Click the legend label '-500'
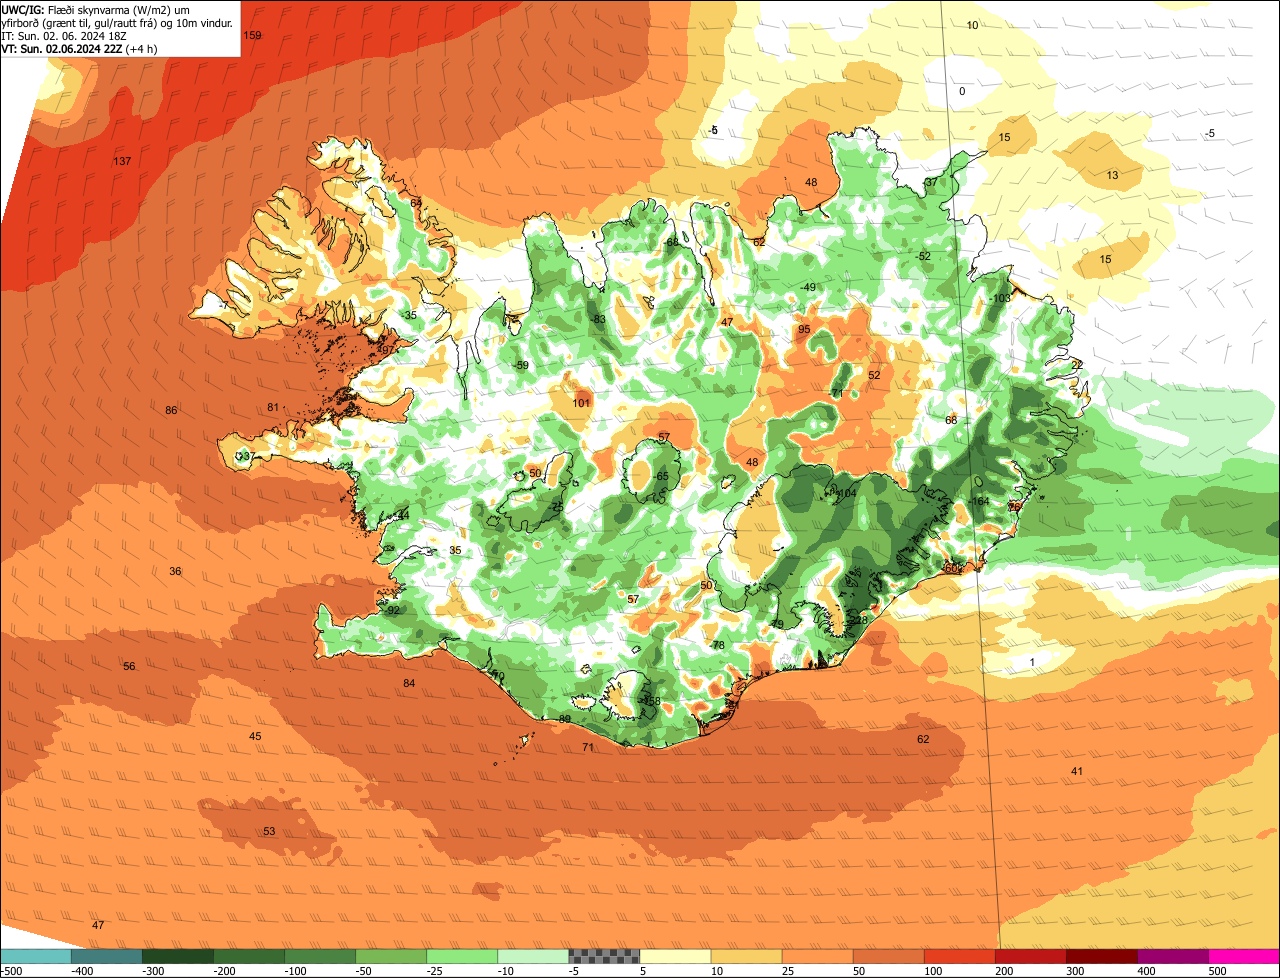The image size is (1280, 978). pos(11,971)
